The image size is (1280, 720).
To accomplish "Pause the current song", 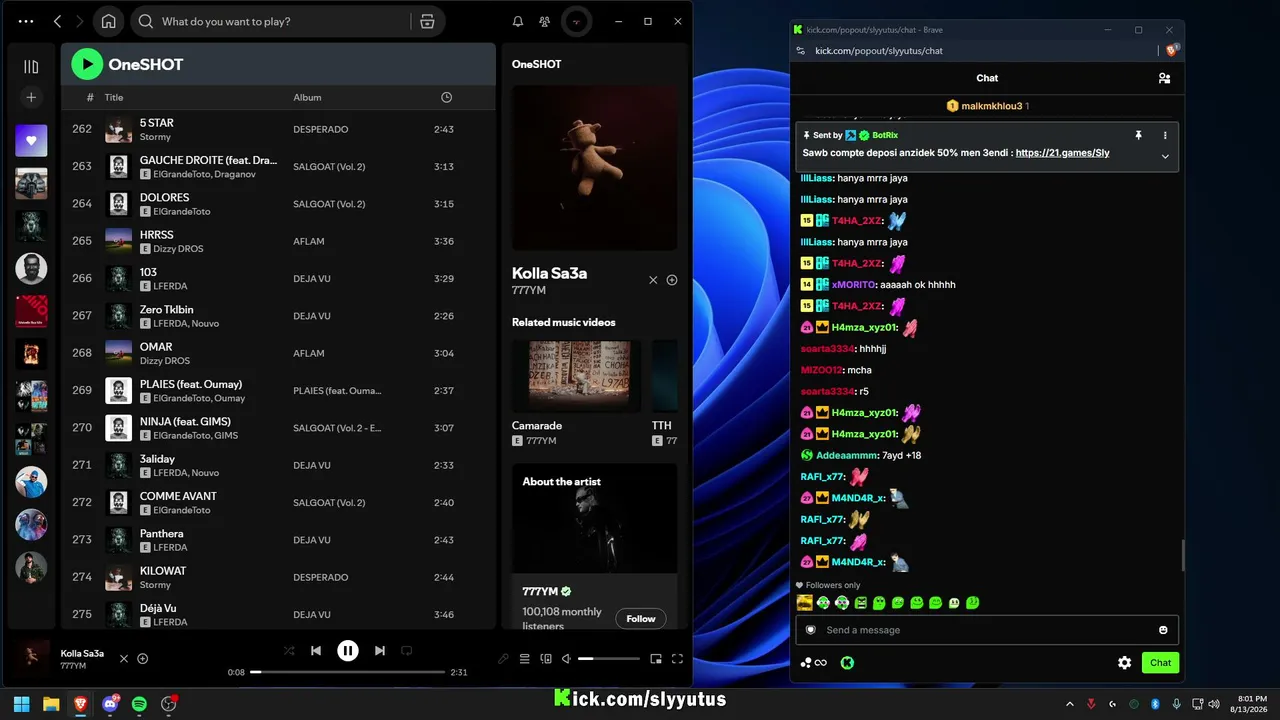I will point(347,650).
